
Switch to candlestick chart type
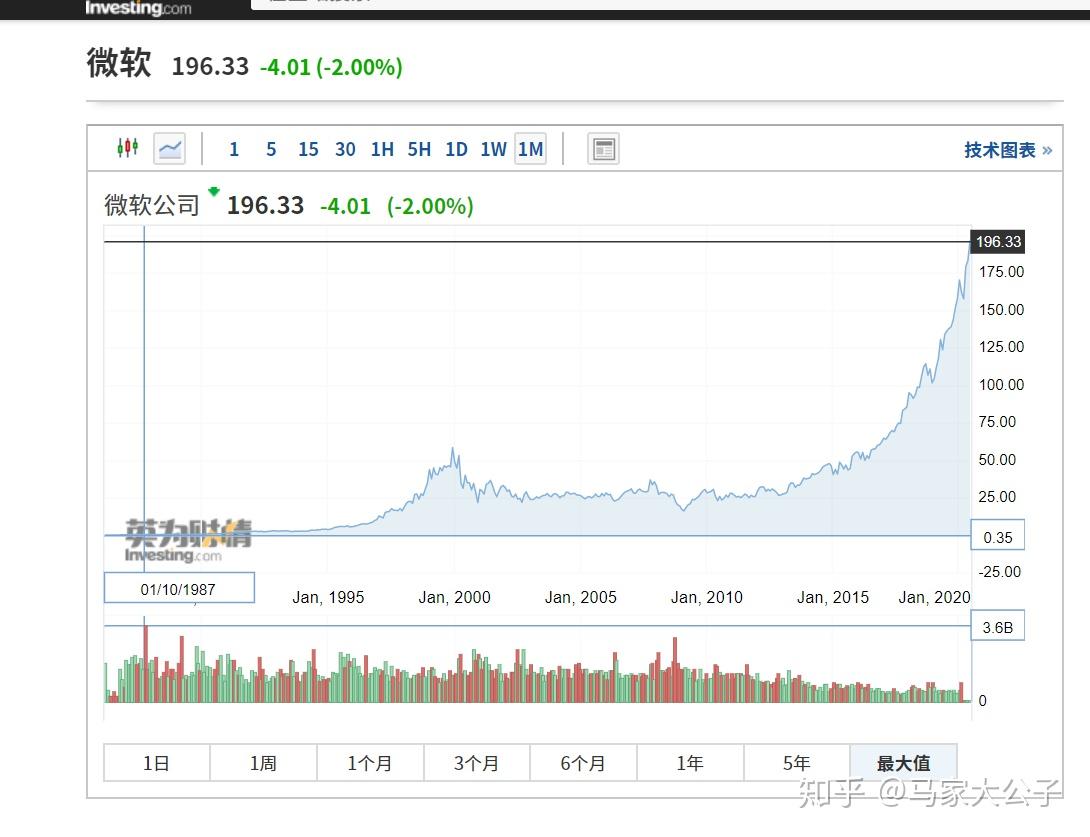tap(127, 148)
